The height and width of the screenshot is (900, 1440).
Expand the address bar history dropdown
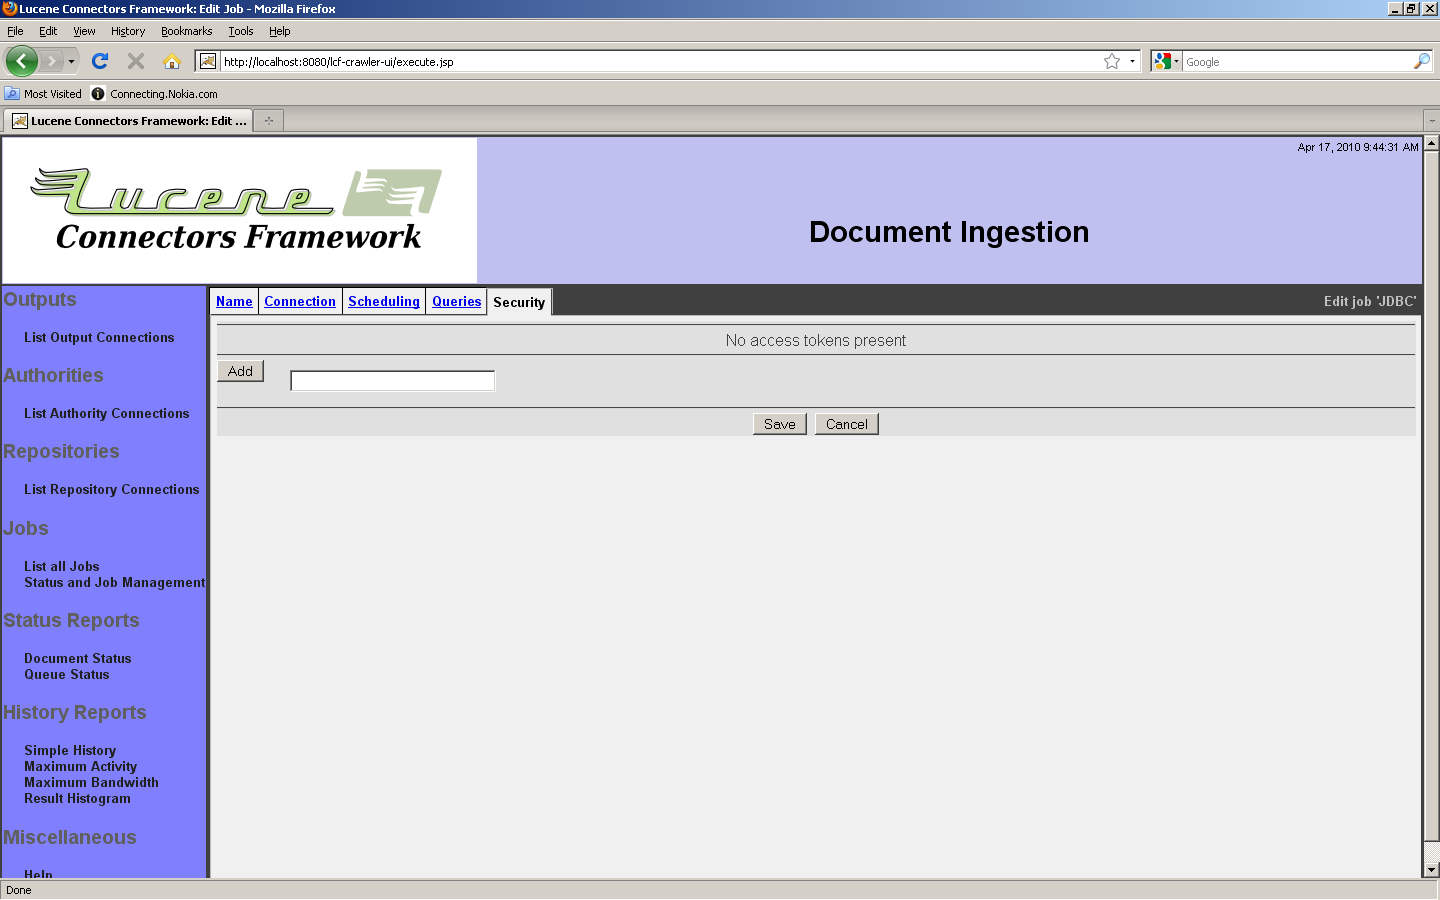click(x=1132, y=61)
